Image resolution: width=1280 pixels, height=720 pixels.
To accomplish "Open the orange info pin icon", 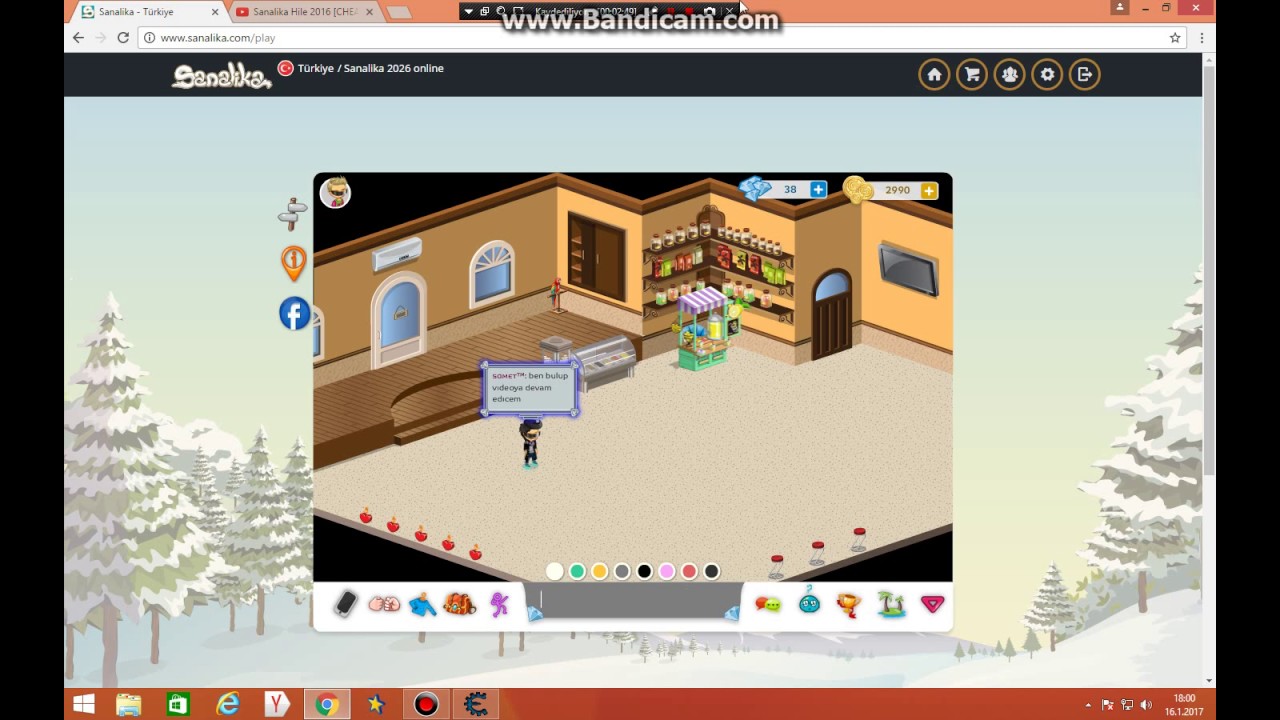I will 293,264.
